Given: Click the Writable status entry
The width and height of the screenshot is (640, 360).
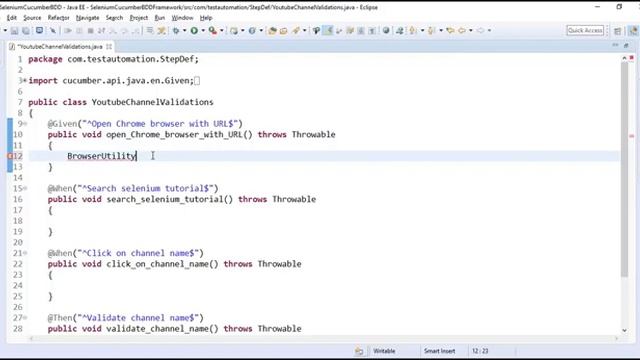Looking at the screenshot, I should 384,351.
